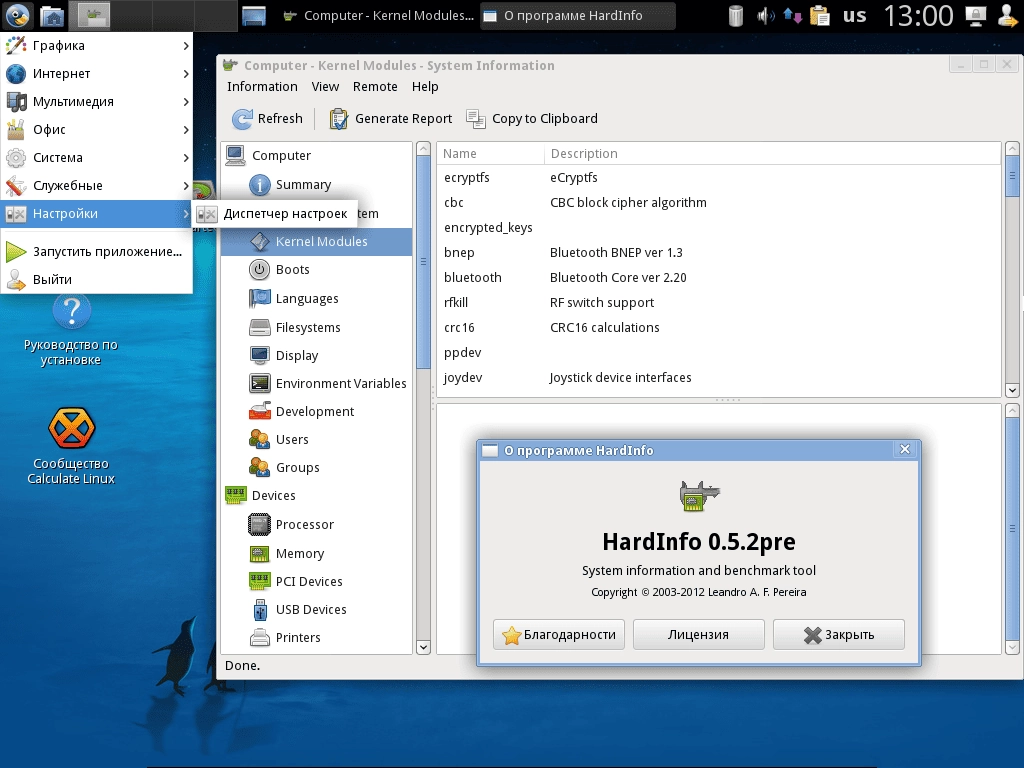Select Devices category icon
The width and height of the screenshot is (1024, 768).
(235, 495)
